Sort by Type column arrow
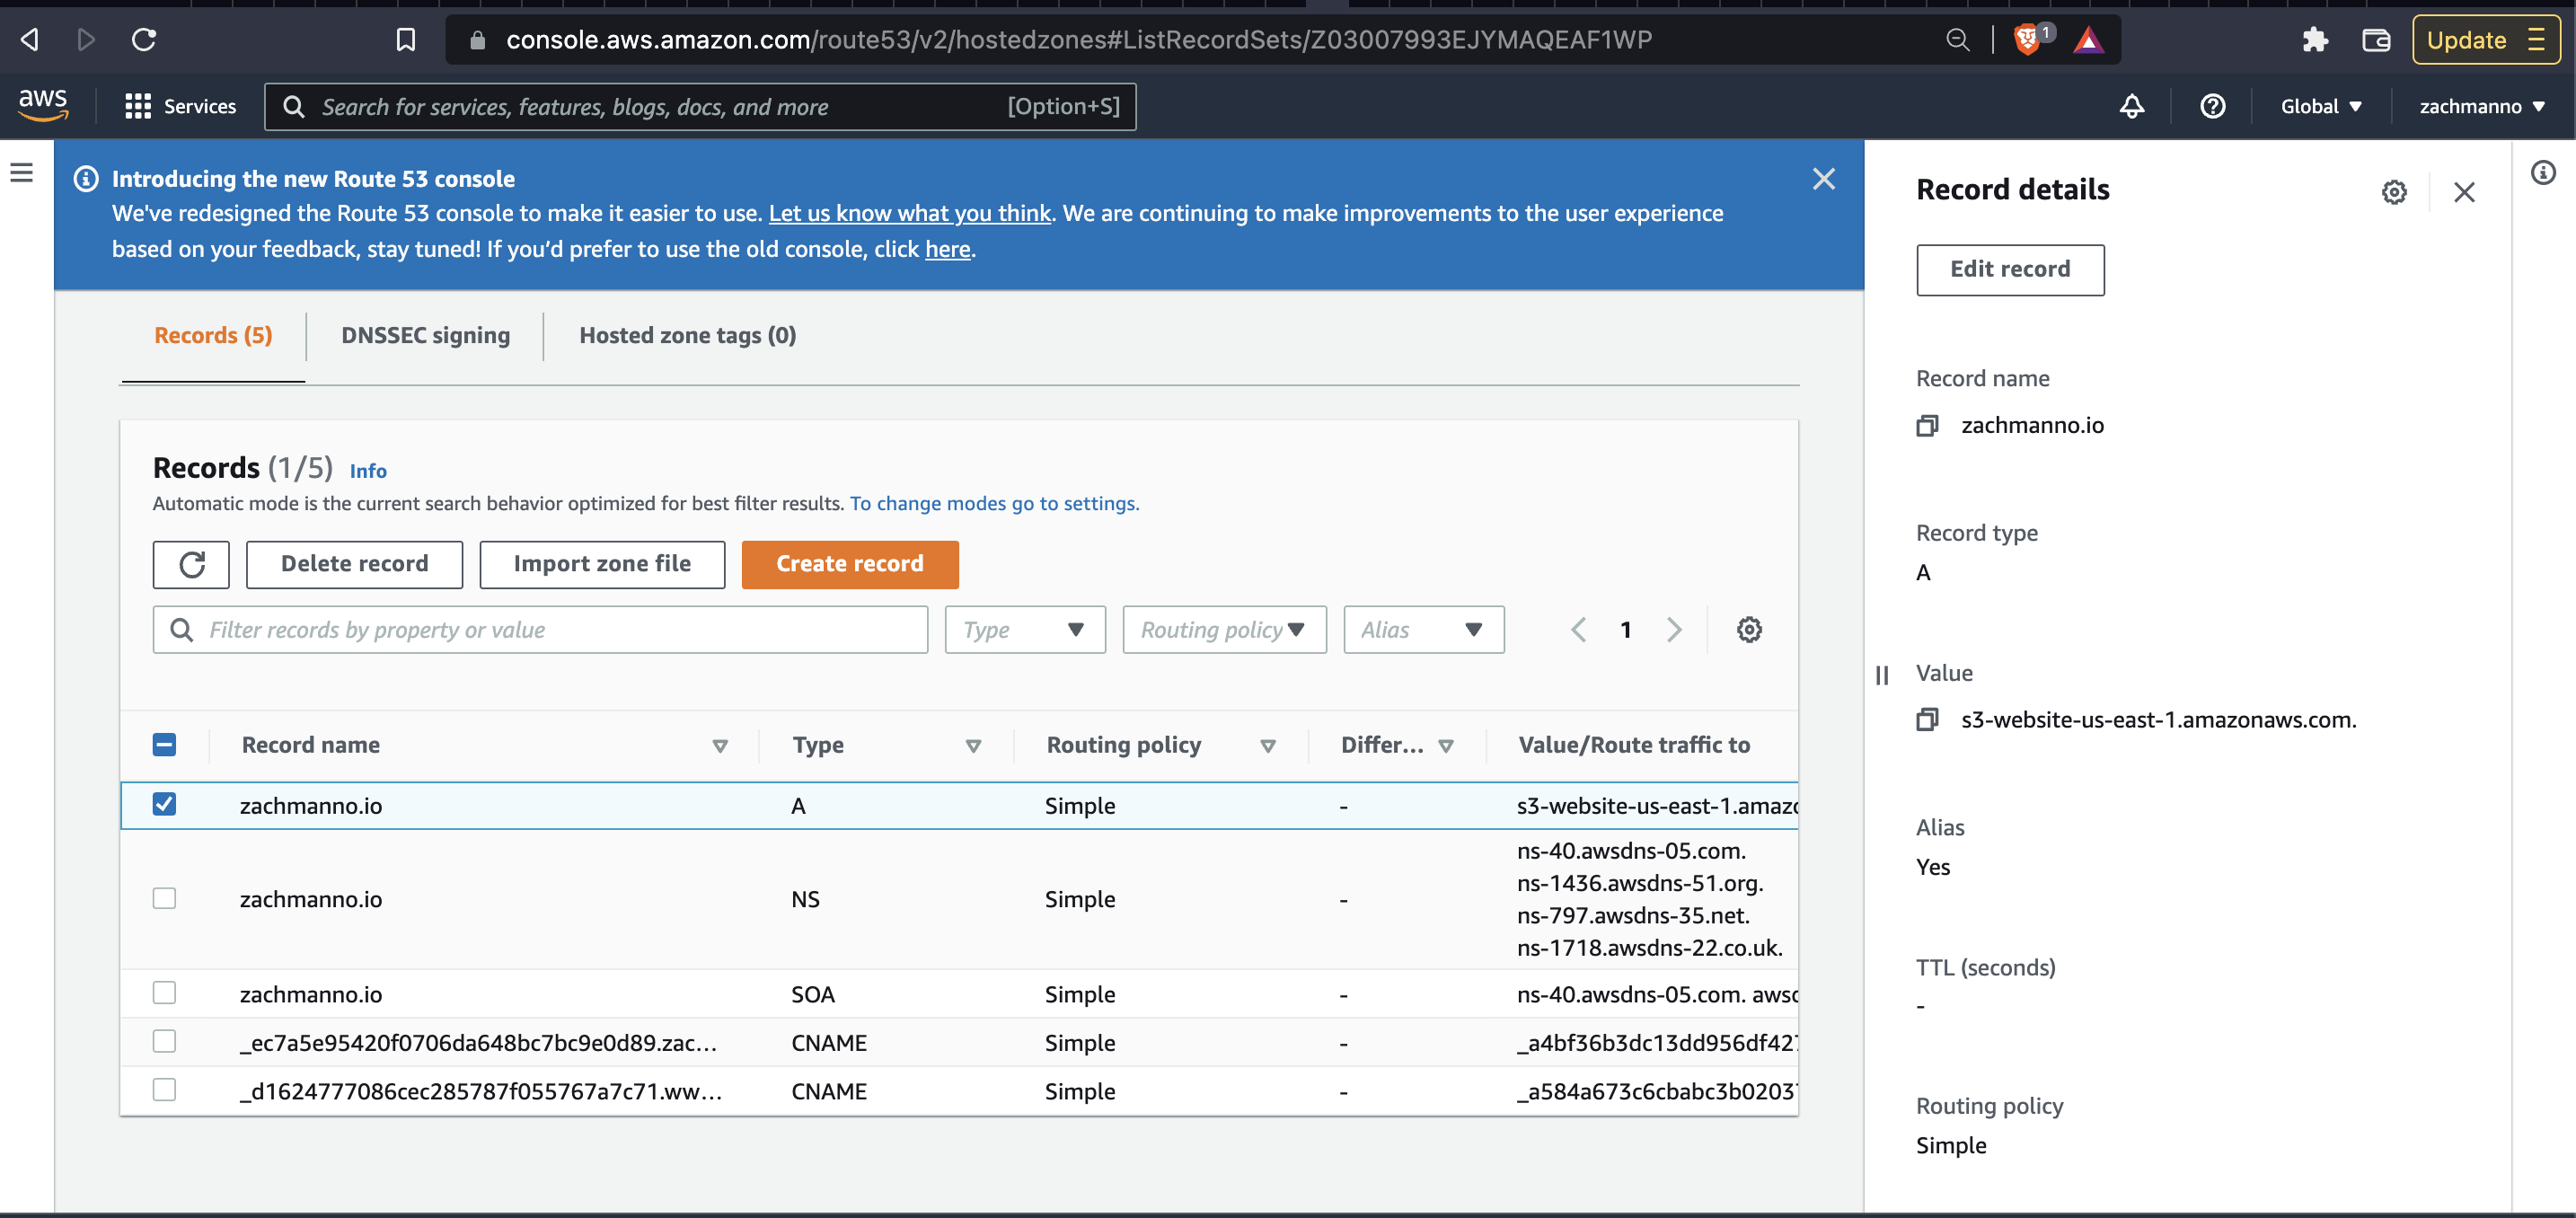2576x1218 pixels. (x=972, y=746)
